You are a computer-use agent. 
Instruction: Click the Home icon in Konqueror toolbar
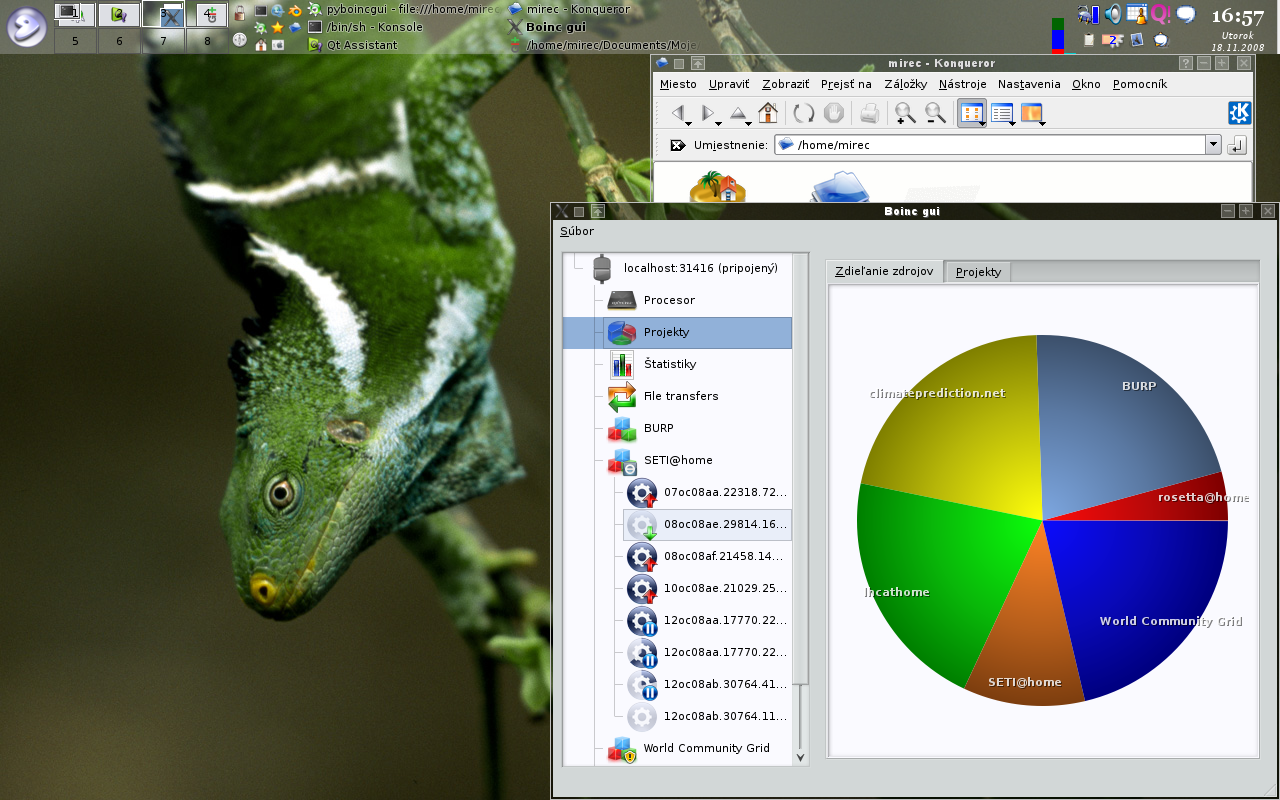[768, 113]
